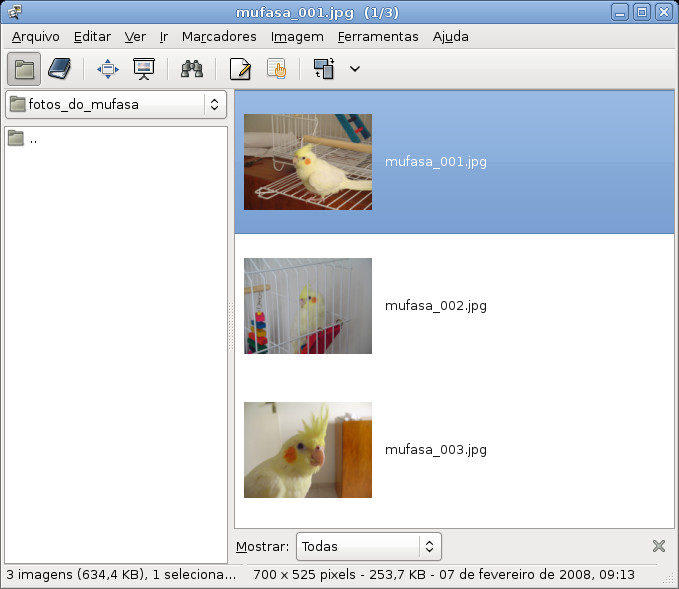Viewport: 679px width, 589px height.
Task: Start the slideshow presentation icon
Action: coord(144,69)
